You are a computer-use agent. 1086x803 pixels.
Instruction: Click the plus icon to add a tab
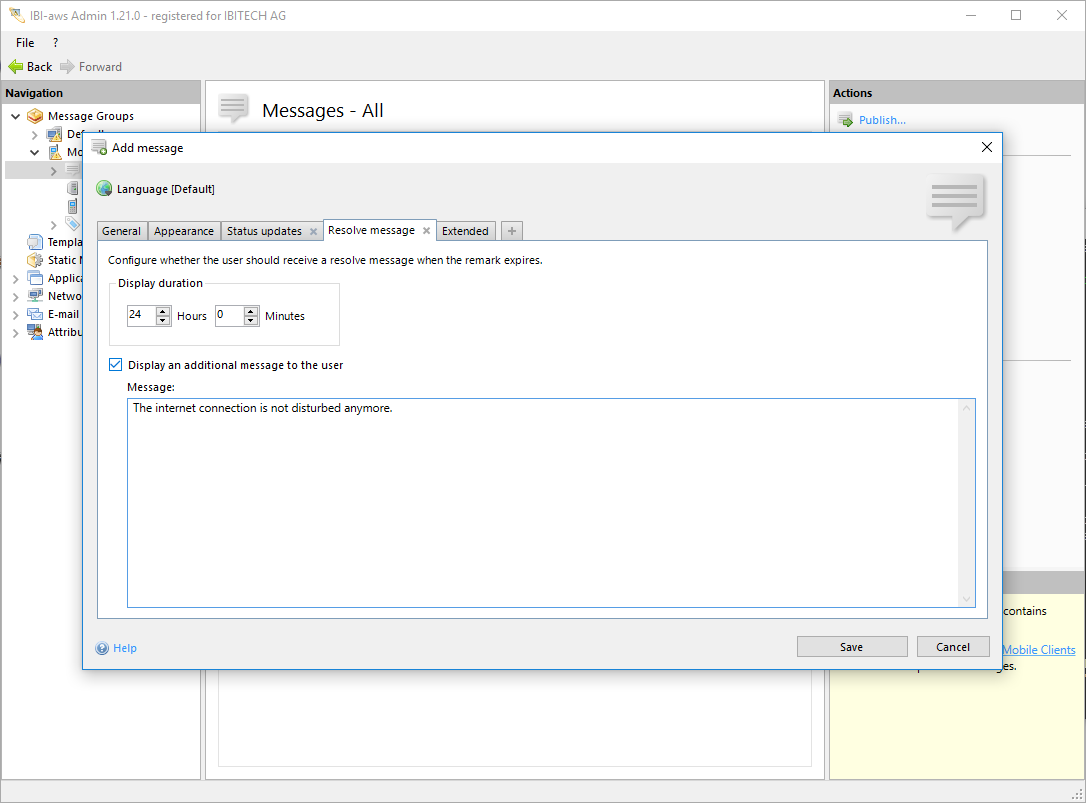point(512,231)
